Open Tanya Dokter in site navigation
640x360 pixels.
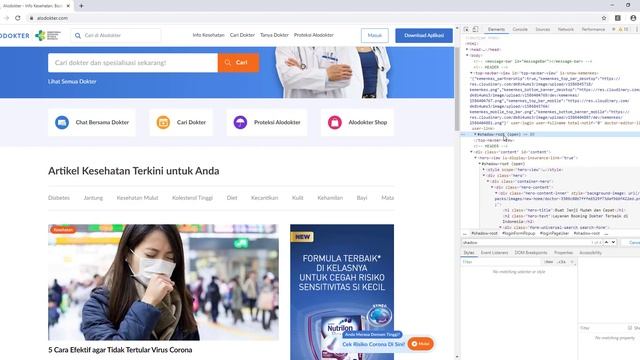click(x=274, y=35)
